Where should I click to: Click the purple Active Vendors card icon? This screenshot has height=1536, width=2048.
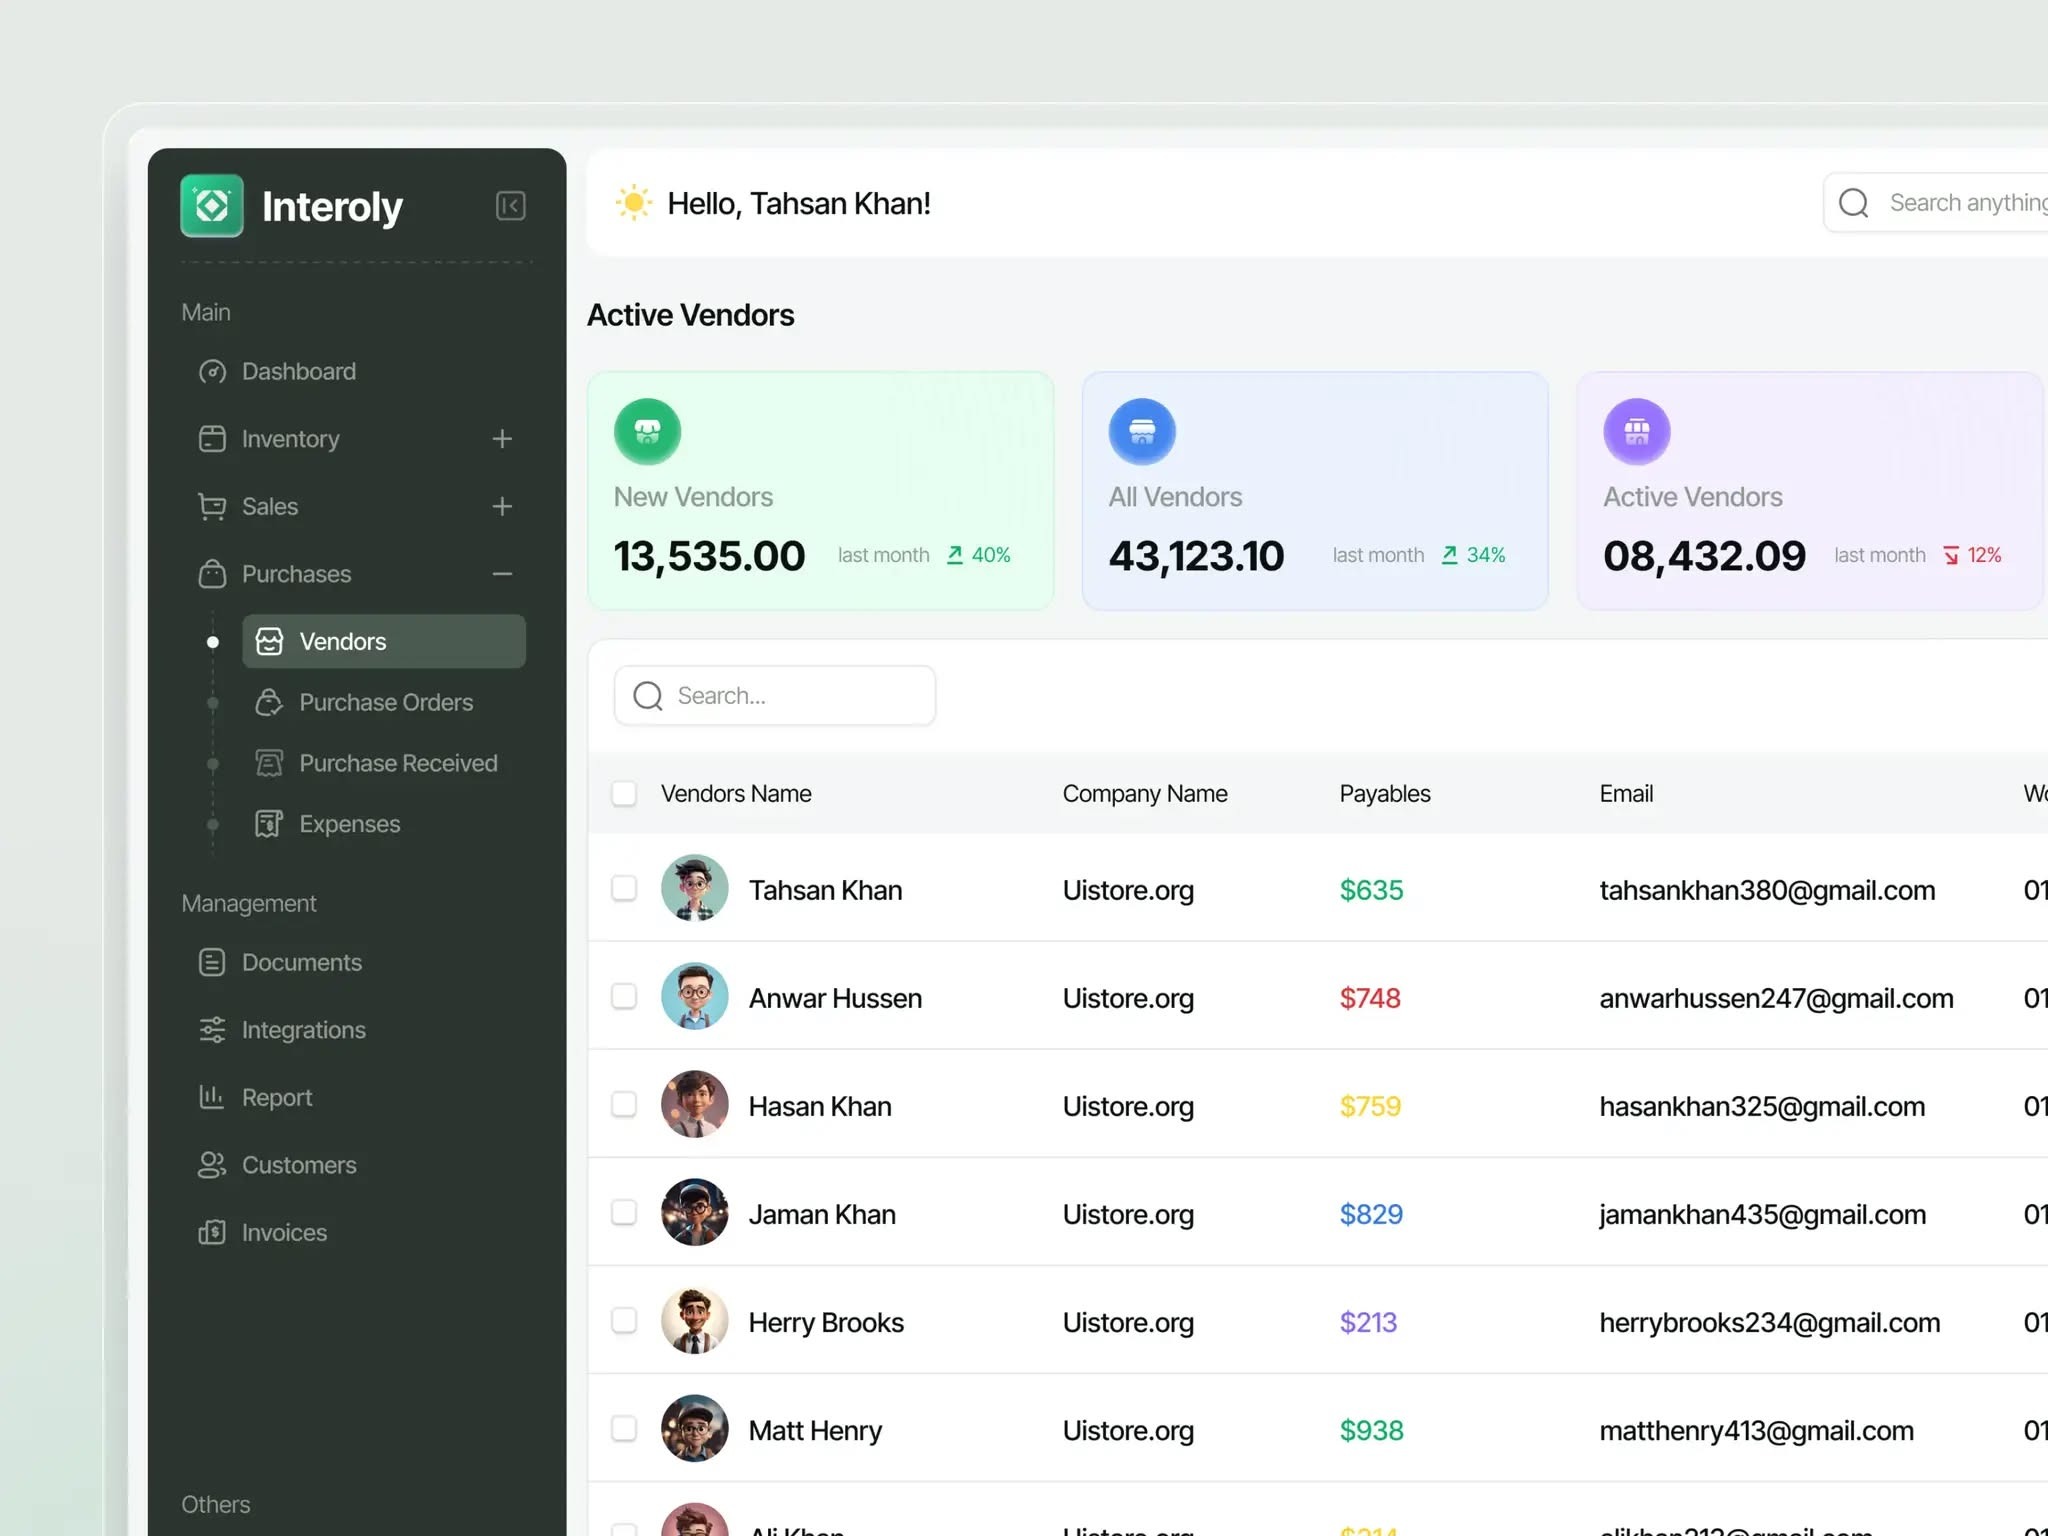pos(1637,432)
